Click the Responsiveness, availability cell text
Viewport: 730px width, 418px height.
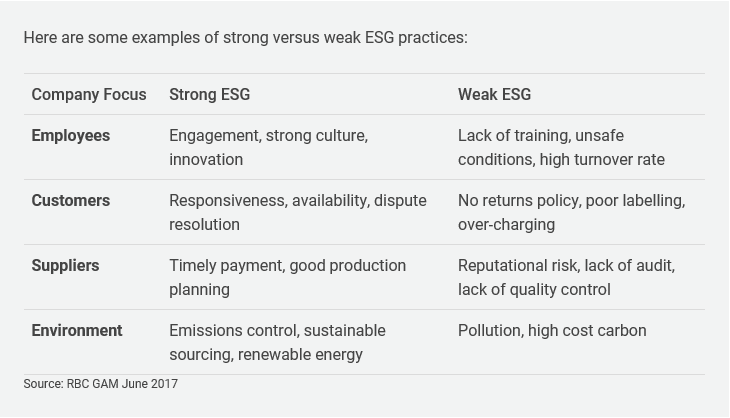point(297,201)
